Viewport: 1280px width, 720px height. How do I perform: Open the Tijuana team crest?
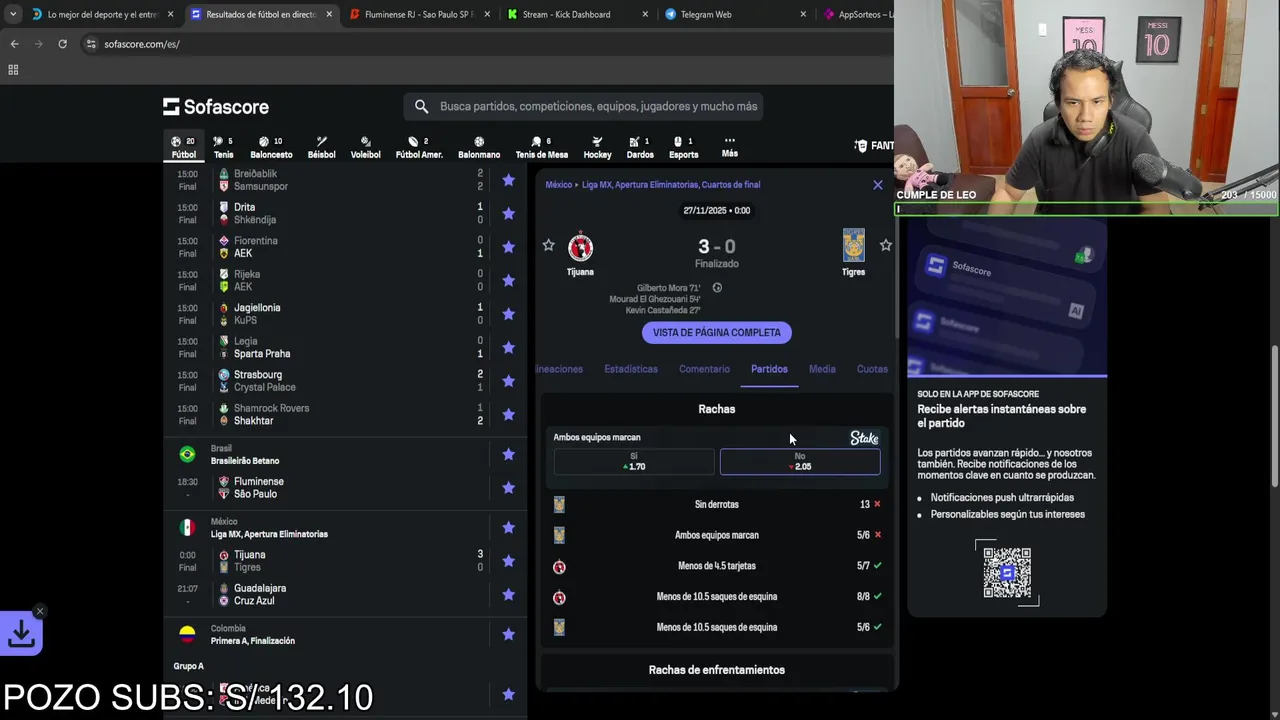click(x=580, y=246)
